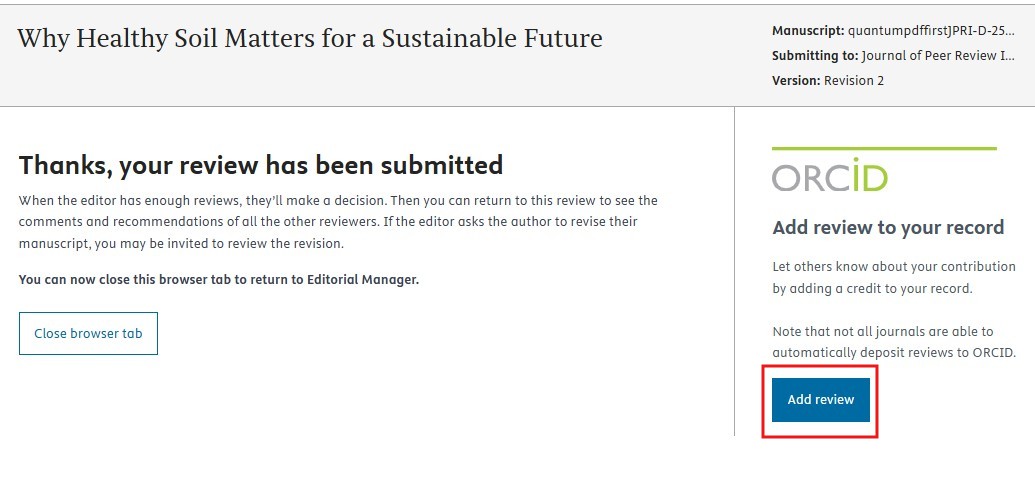This screenshot has width=1035, height=497.
Task: Click the note about journals depositing reviews to ORCID
Action: 894,341
